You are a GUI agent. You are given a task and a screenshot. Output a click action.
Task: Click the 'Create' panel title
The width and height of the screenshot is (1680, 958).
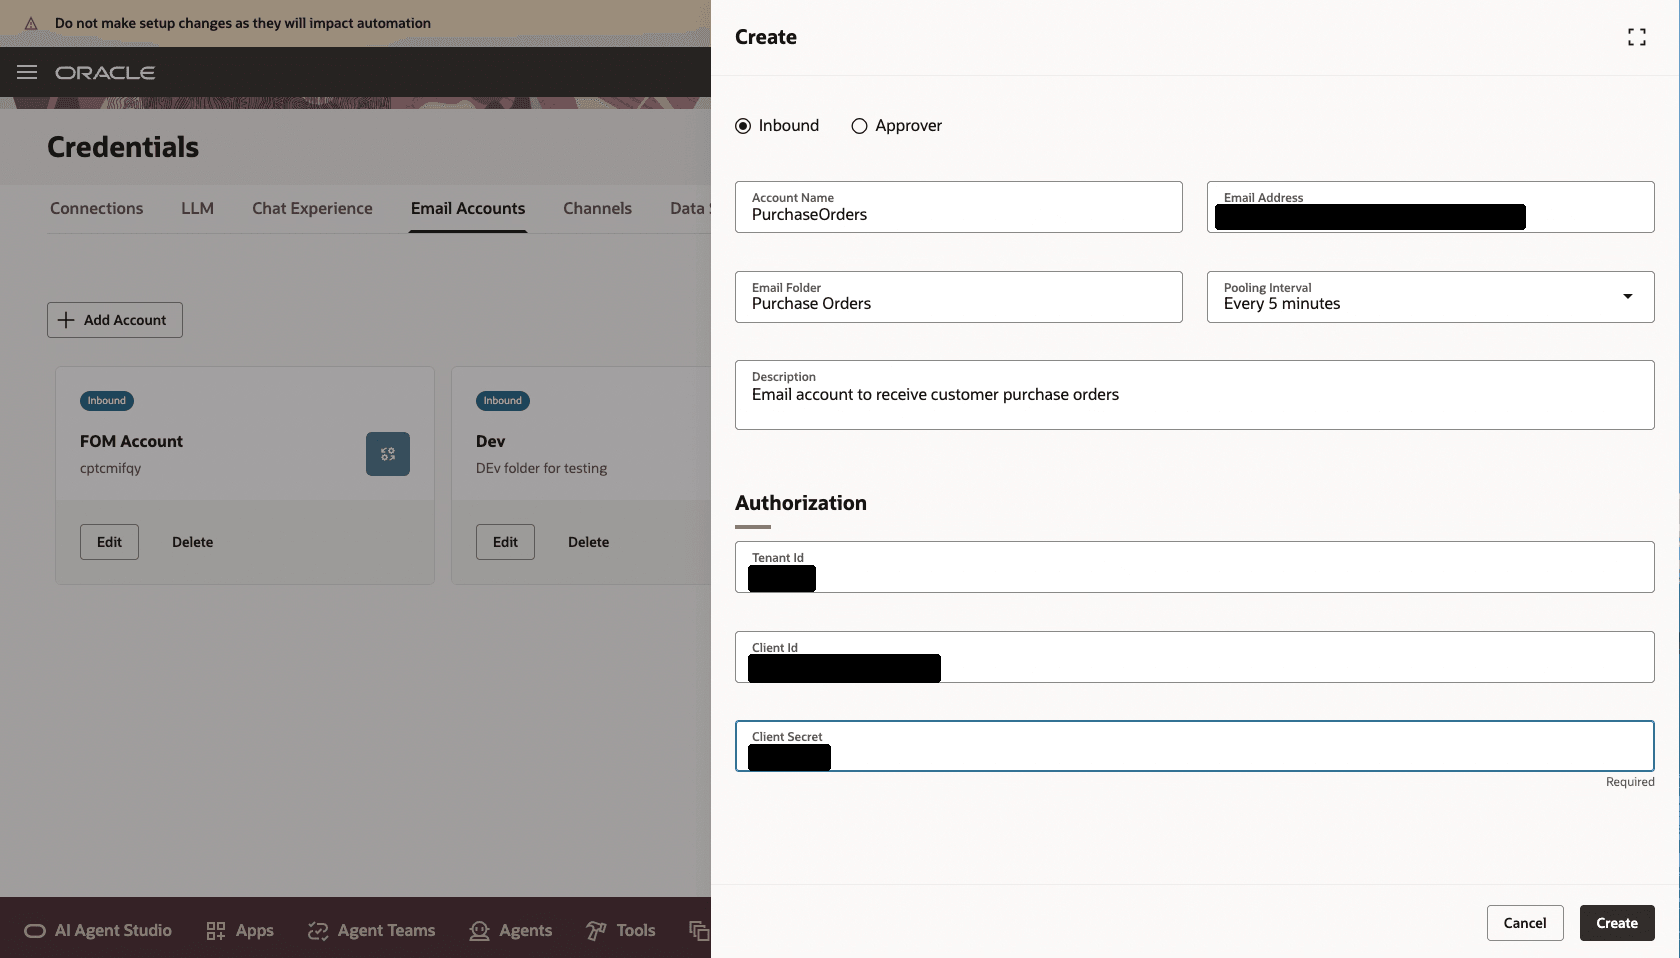[766, 37]
